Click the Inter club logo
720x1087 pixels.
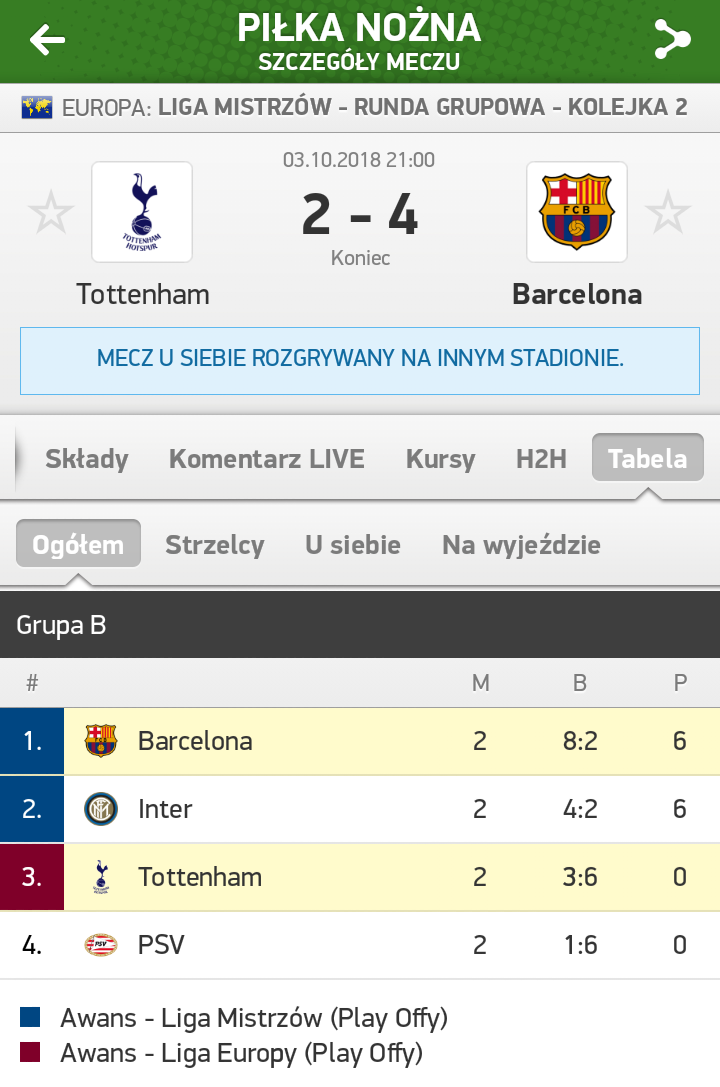click(101, 809)
